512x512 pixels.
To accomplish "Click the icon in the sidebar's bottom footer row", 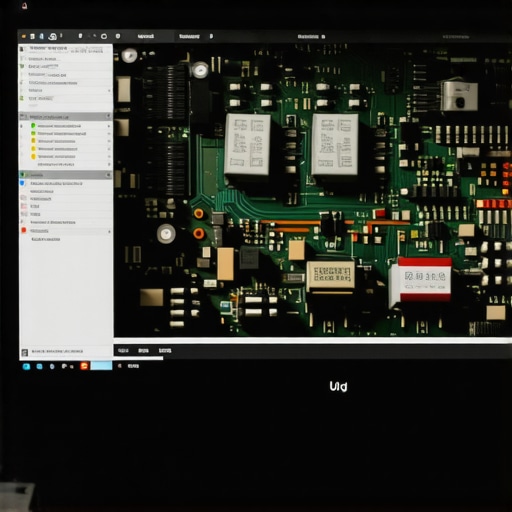I will click(25, 352).
